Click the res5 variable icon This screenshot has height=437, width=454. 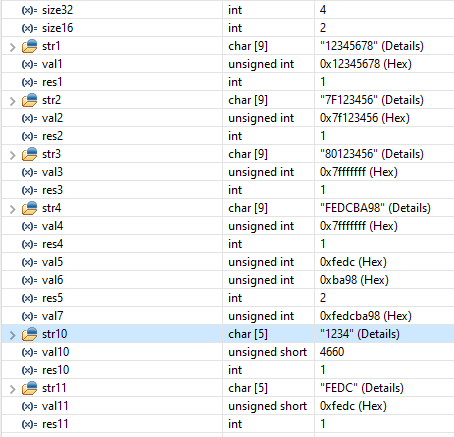point(29,298)
